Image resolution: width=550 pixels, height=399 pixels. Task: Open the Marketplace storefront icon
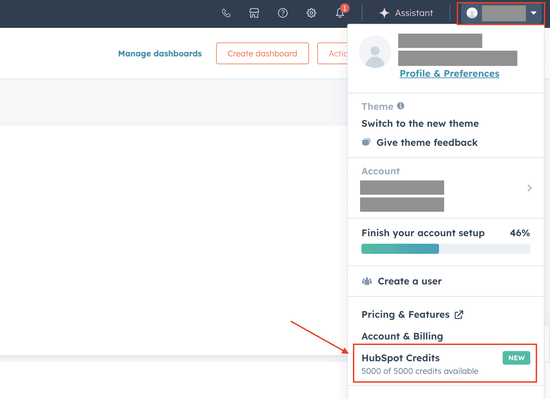[254, 13]
